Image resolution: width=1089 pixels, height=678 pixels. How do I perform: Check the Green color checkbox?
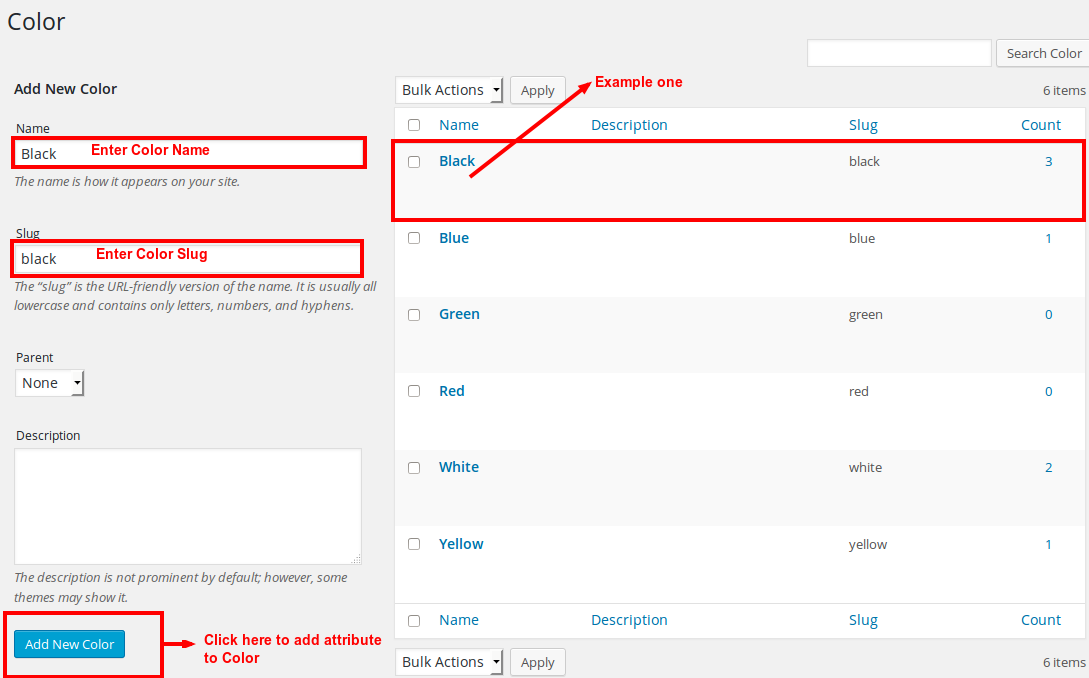click(414, 315)
